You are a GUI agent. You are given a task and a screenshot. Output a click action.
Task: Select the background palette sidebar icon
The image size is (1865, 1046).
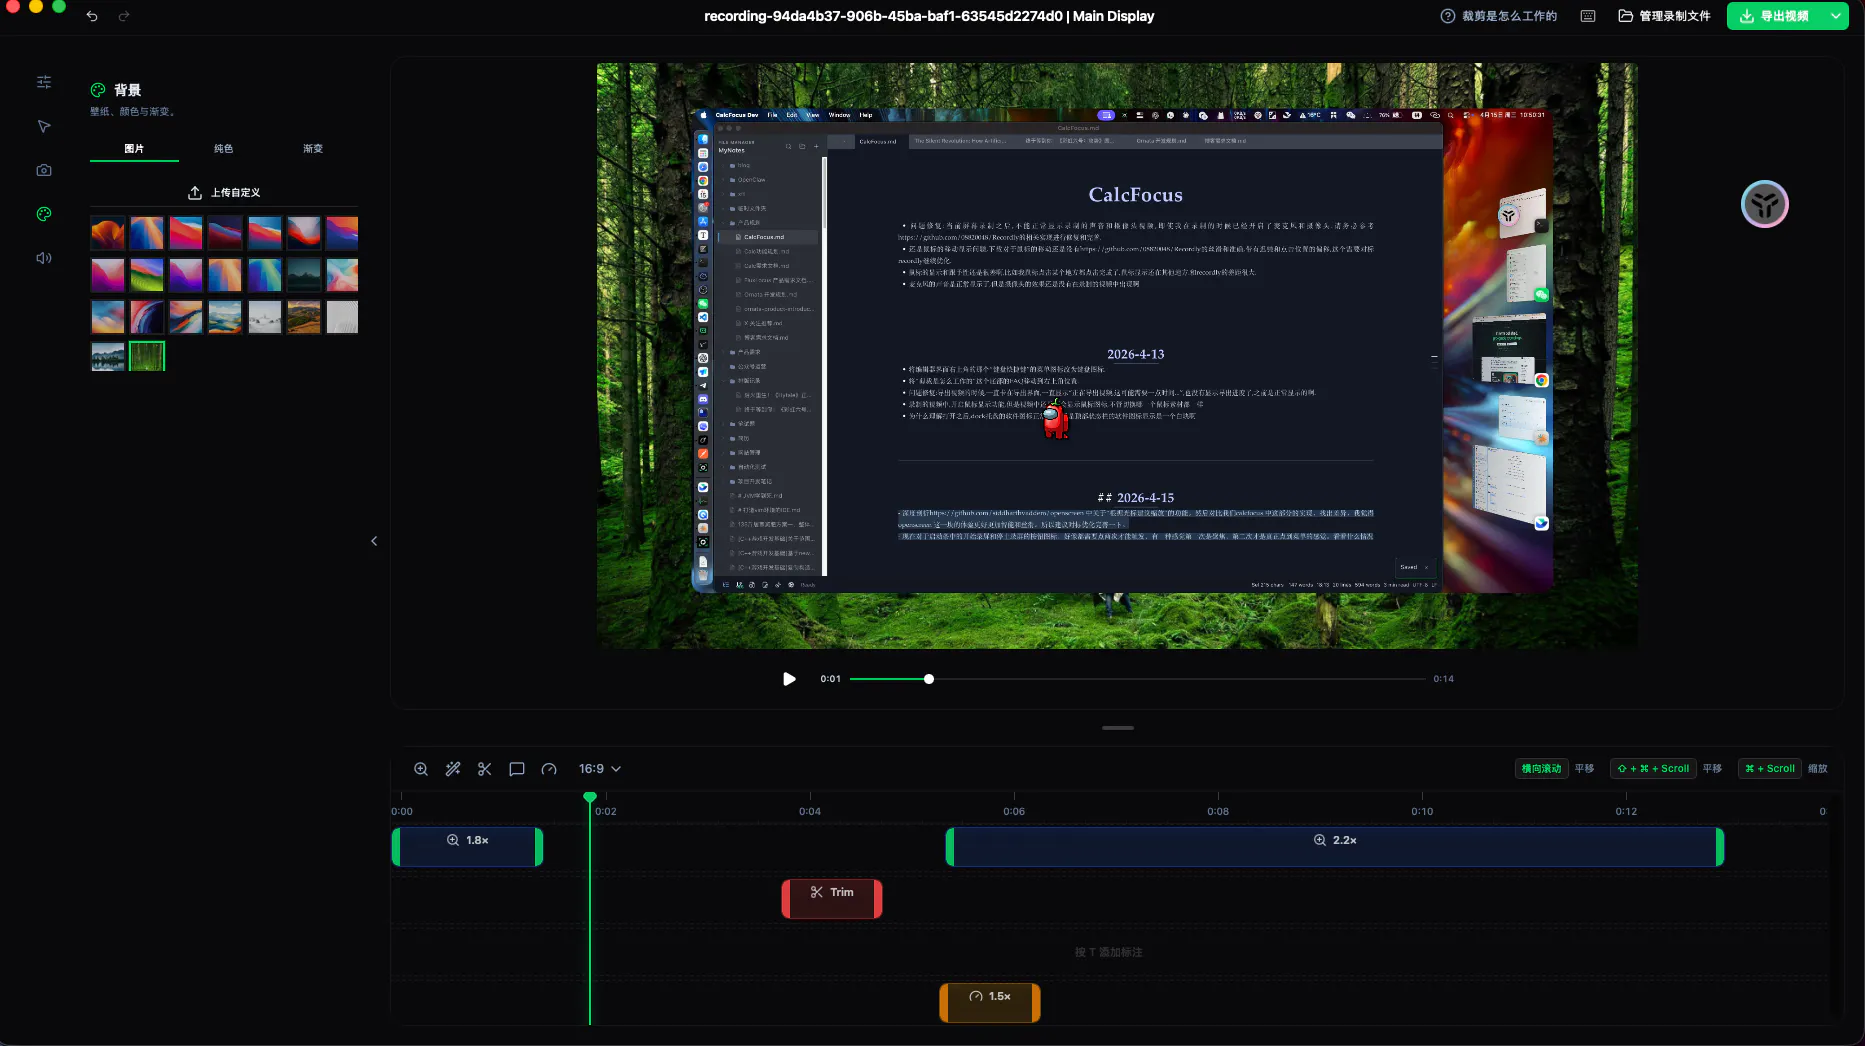pyautogui.click(x=44, y=214)
